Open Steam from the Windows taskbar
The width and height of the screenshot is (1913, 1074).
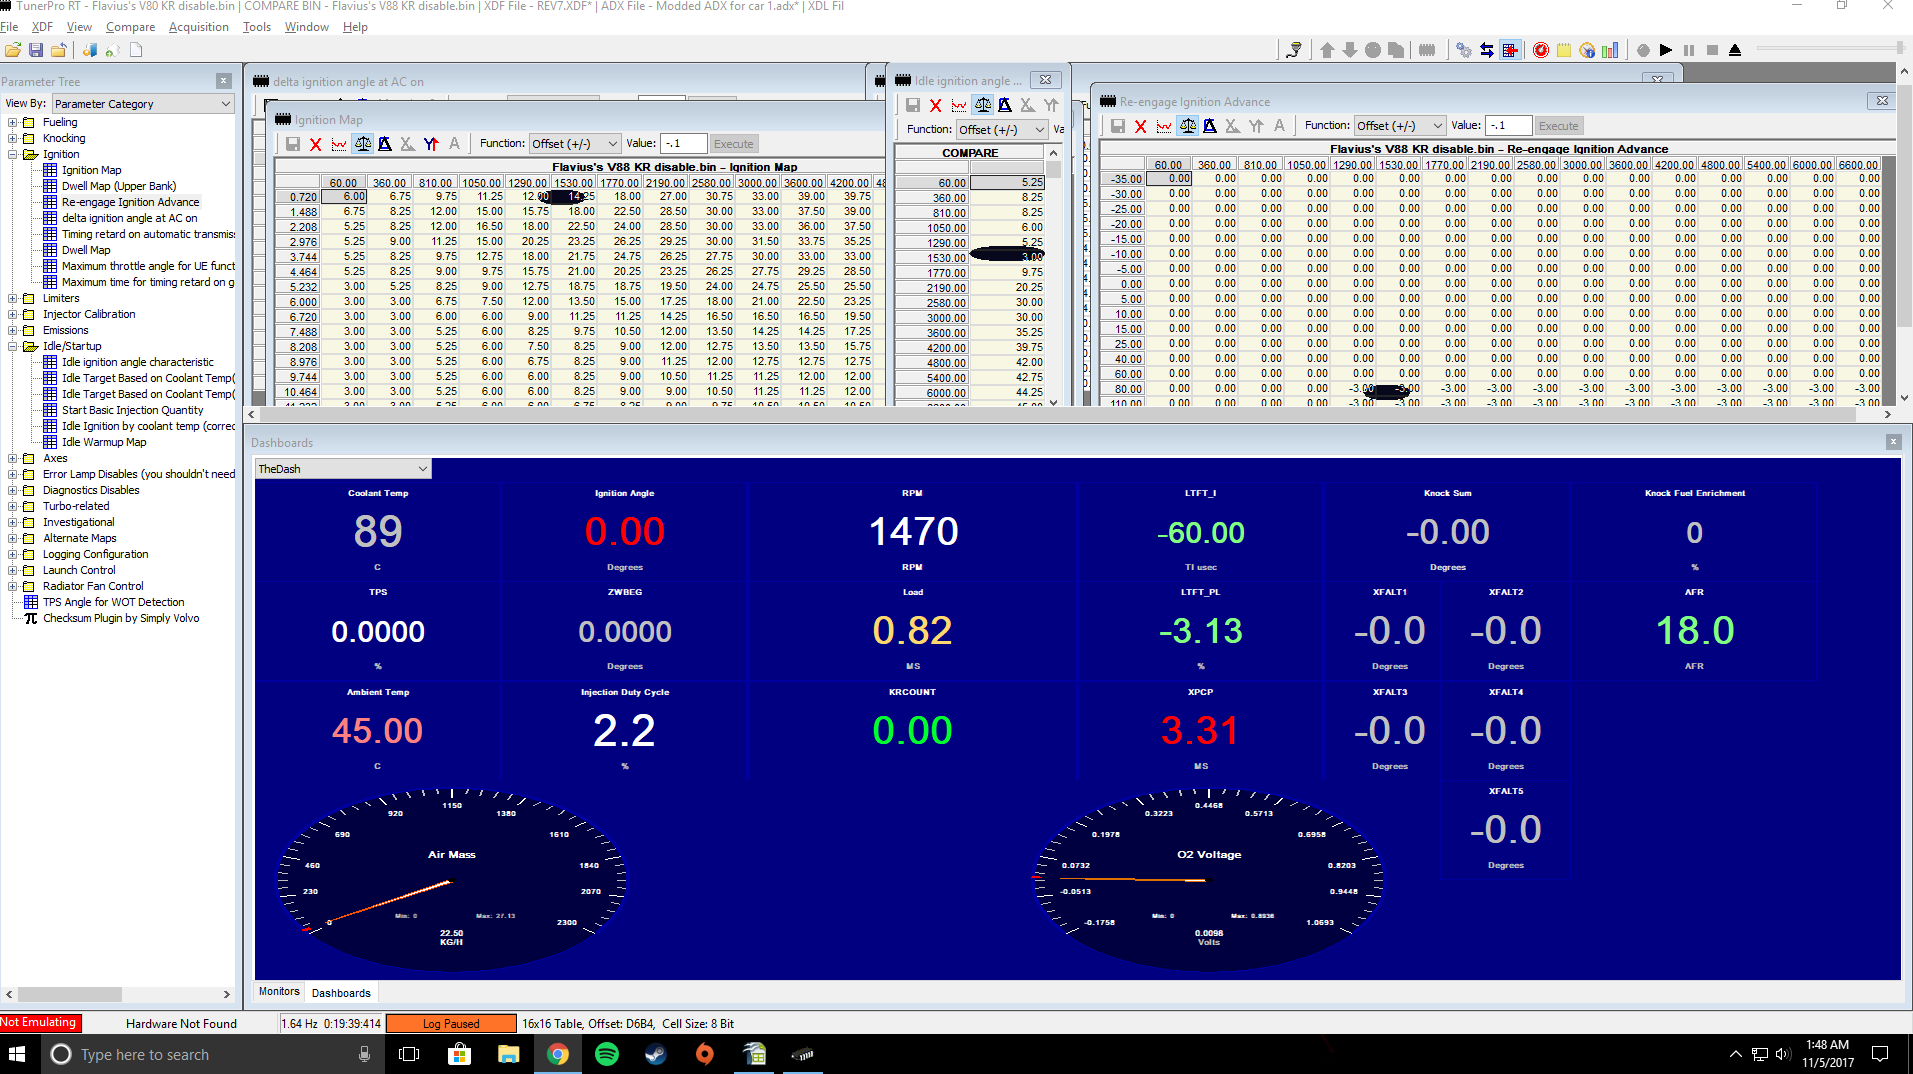(x=656, y=1054)
